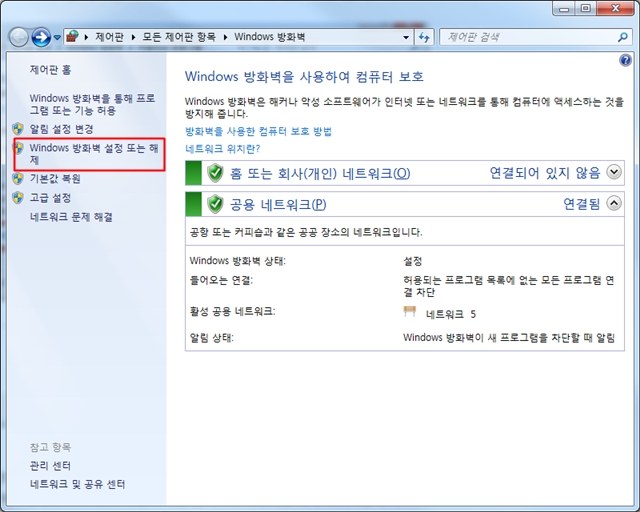Open the recent pages dropdown arrow
Image resolution: width=640 pixels, height=512 pixels.
pyautogui.click(x=57, y=38)
